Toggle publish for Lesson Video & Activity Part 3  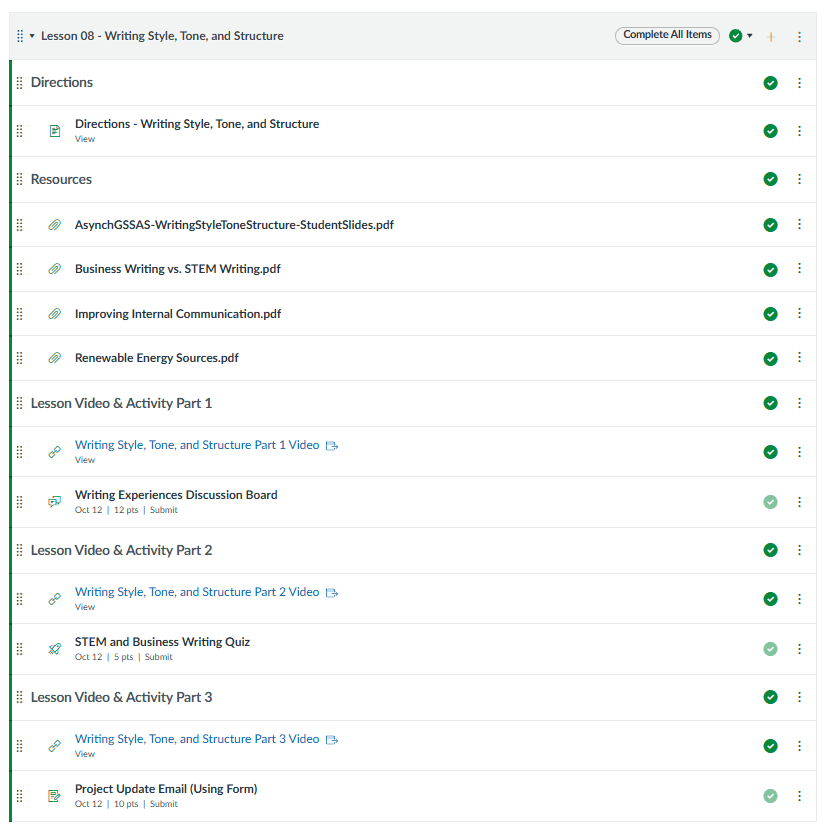(770, 697)
